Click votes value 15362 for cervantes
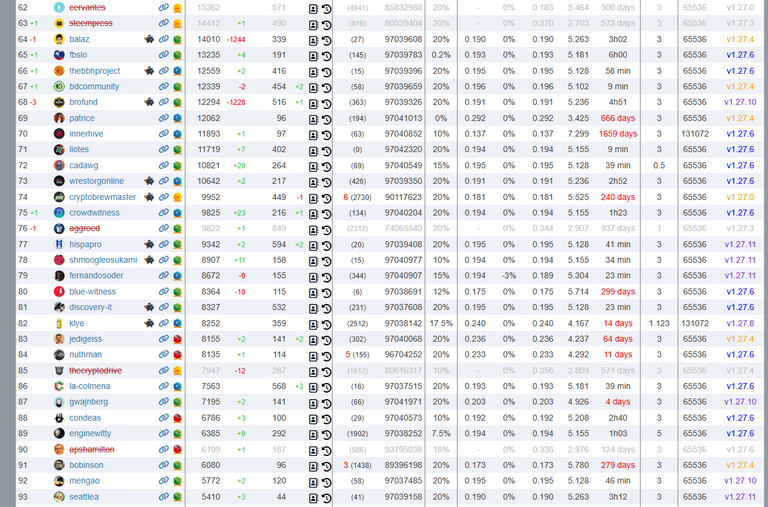This screenshot has width=768, height=507. click(x=209, y=8)
